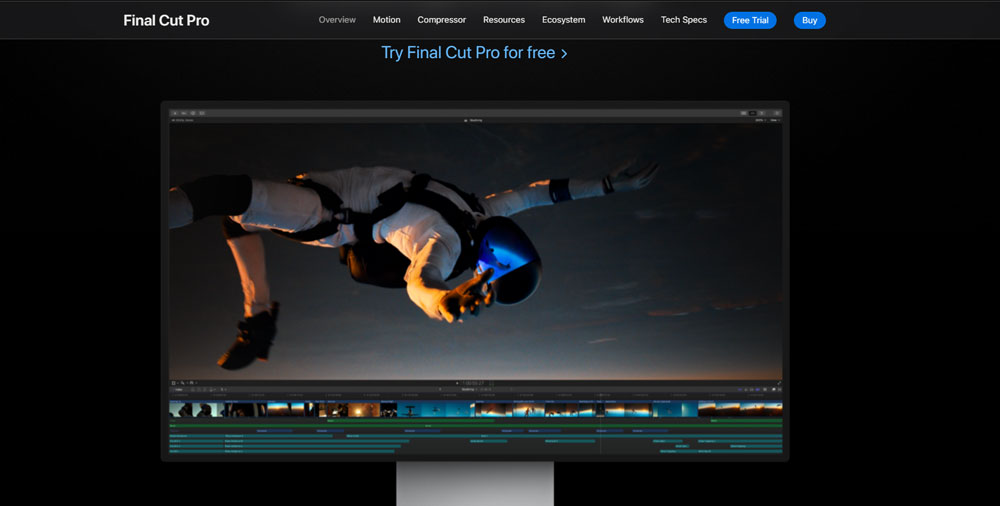The image size is (1000, 506).
Task: Click the viewer timecode below the skydiver preview
Action: 473,383
